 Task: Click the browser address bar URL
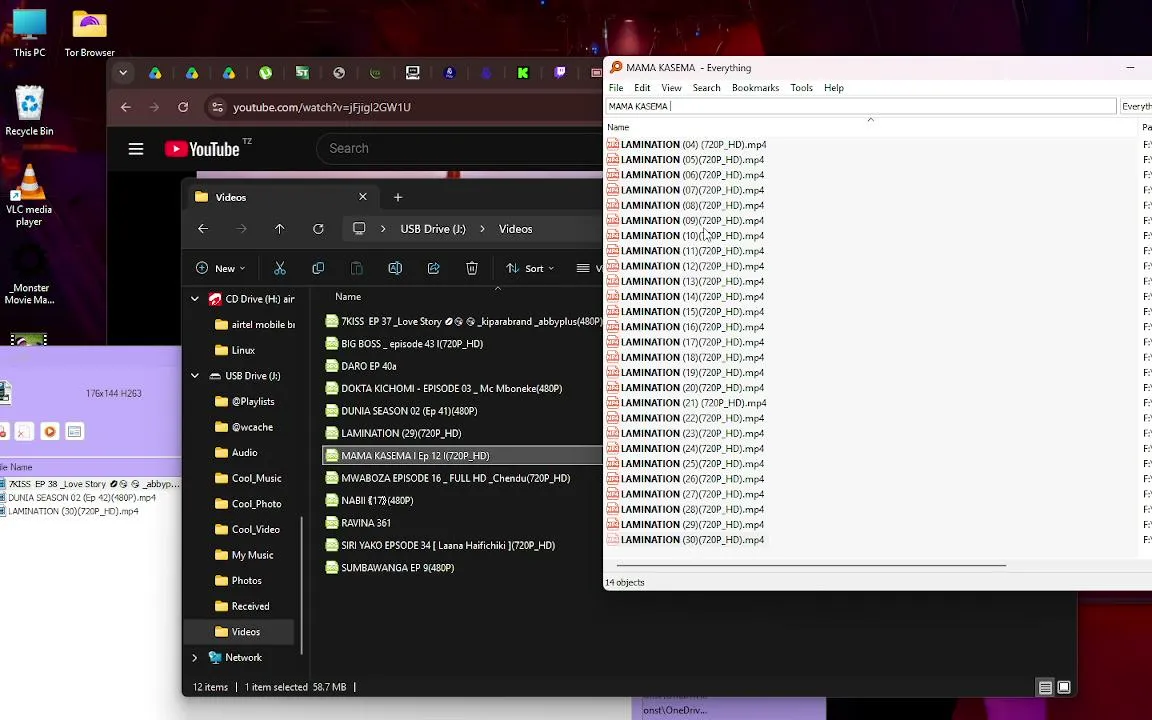(322, 107)
